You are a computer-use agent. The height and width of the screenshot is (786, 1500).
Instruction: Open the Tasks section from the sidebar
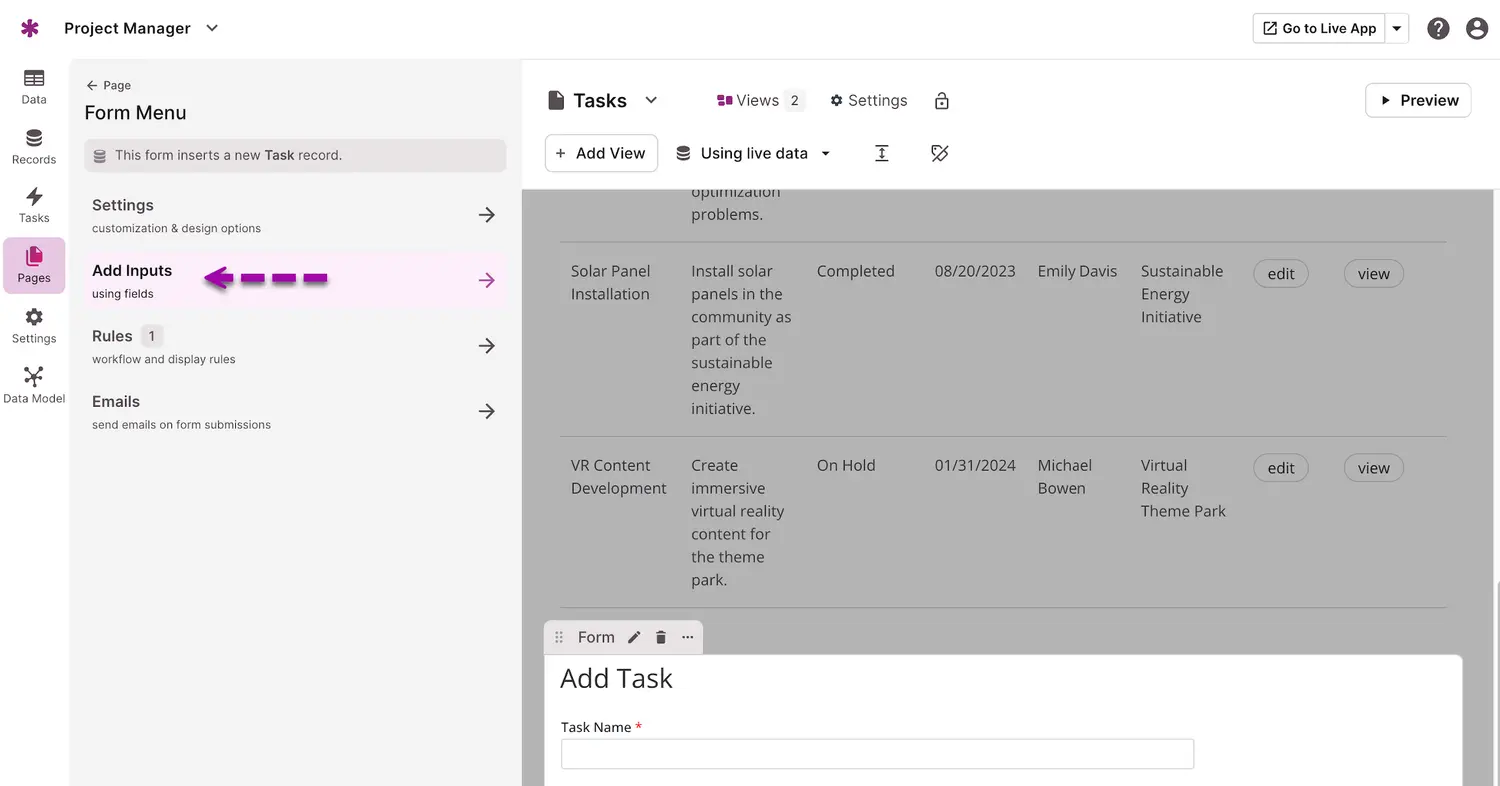(x=33, y=205)
